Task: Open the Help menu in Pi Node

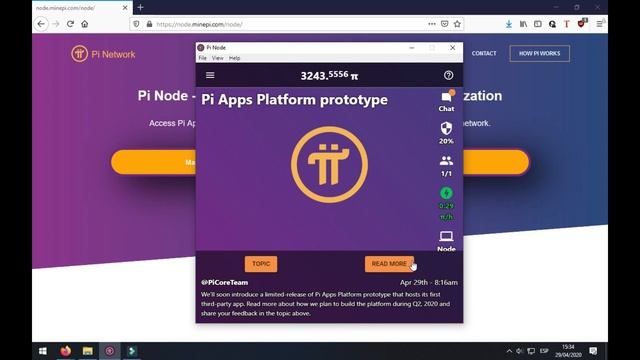Action: pyautogui.click(x=234, y=58)
